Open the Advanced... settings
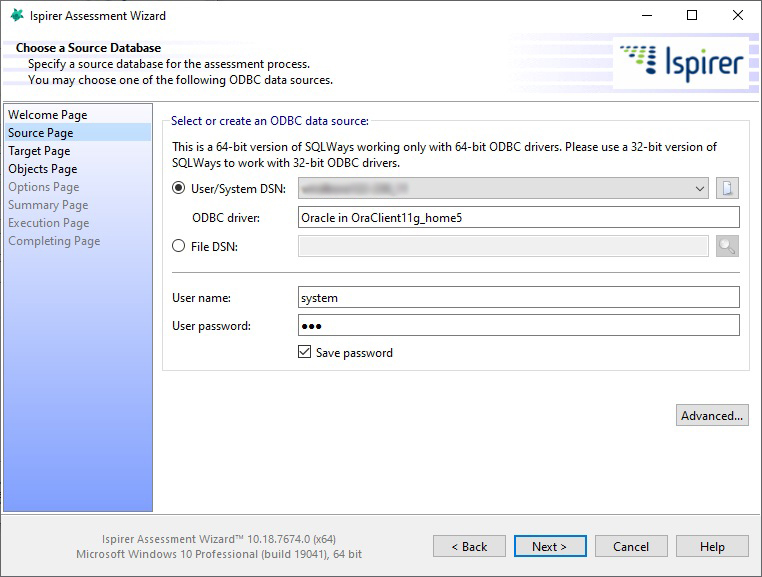This screenshot has height=577, width=762. click(712, 416)
